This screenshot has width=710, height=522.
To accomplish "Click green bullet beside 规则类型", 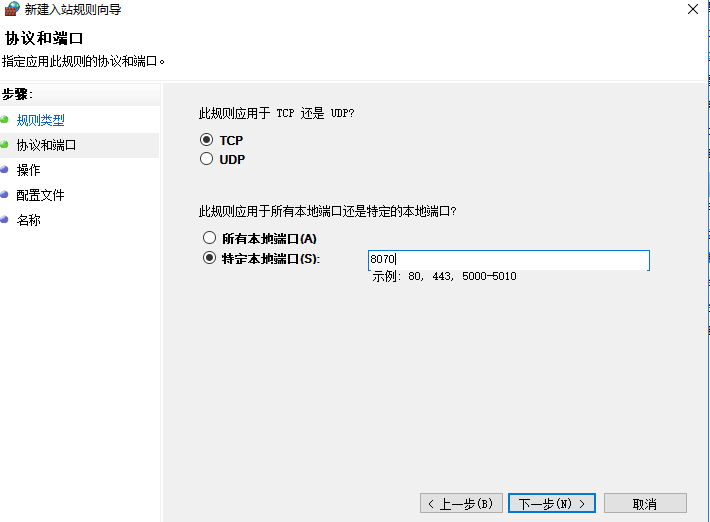I will [5, 120].
